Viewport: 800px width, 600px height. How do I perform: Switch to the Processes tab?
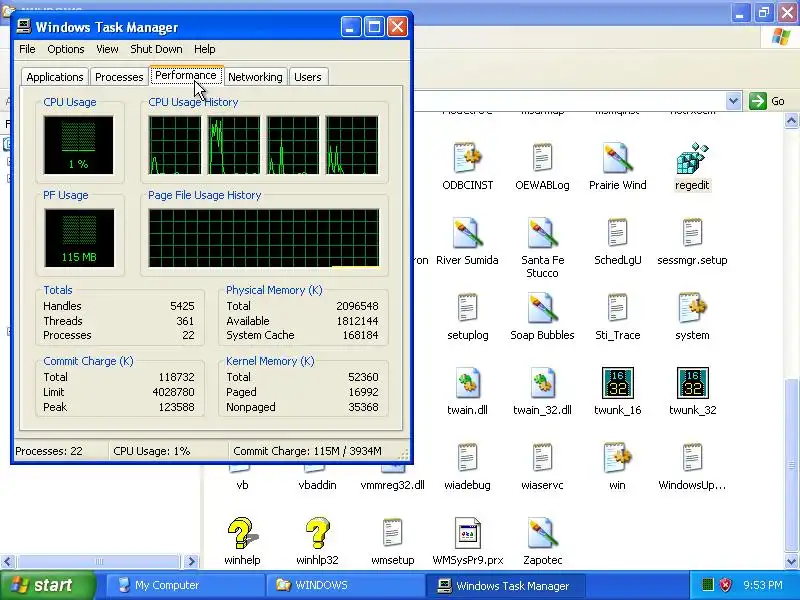click(x=119, y=77)
